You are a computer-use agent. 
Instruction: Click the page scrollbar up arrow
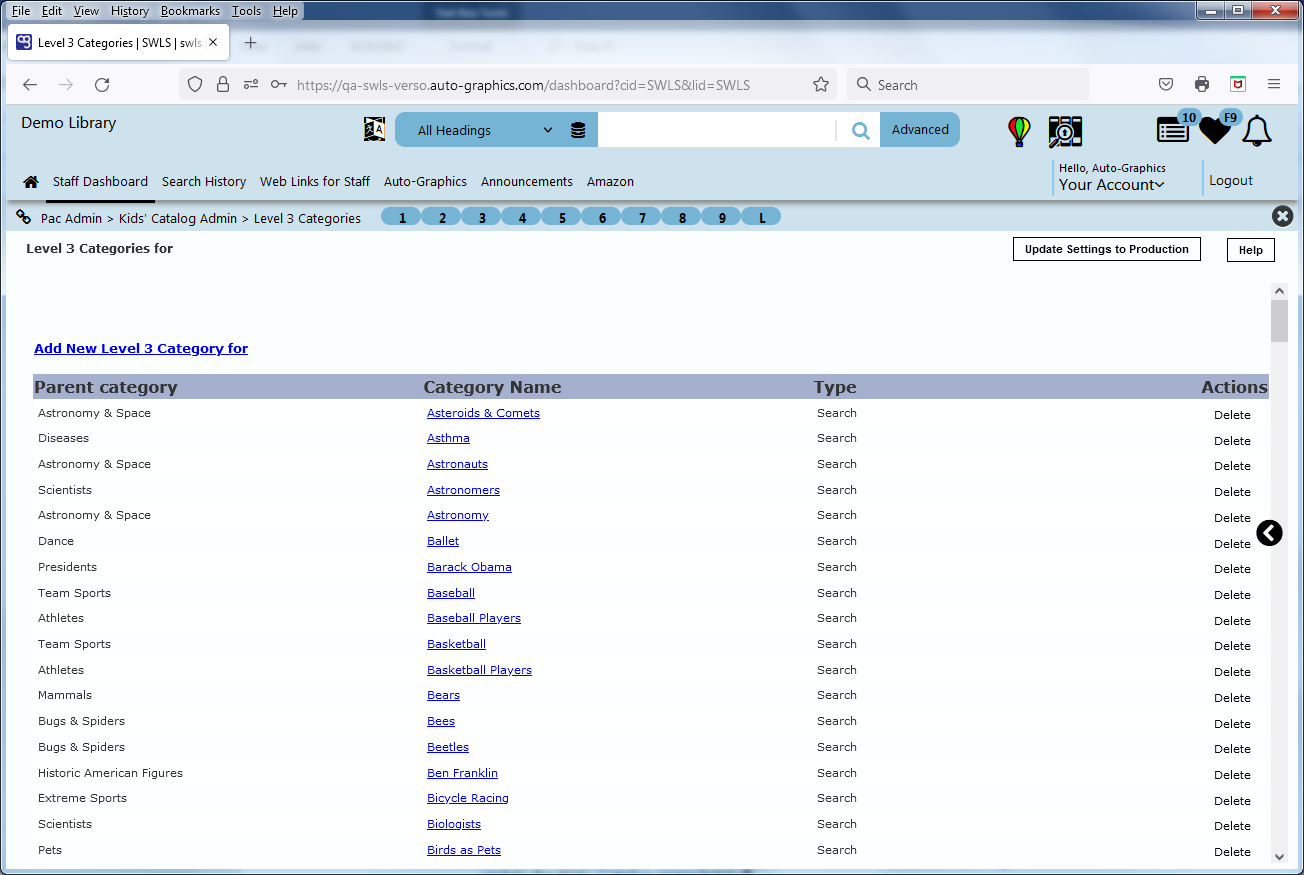(x=1279, y=291)
